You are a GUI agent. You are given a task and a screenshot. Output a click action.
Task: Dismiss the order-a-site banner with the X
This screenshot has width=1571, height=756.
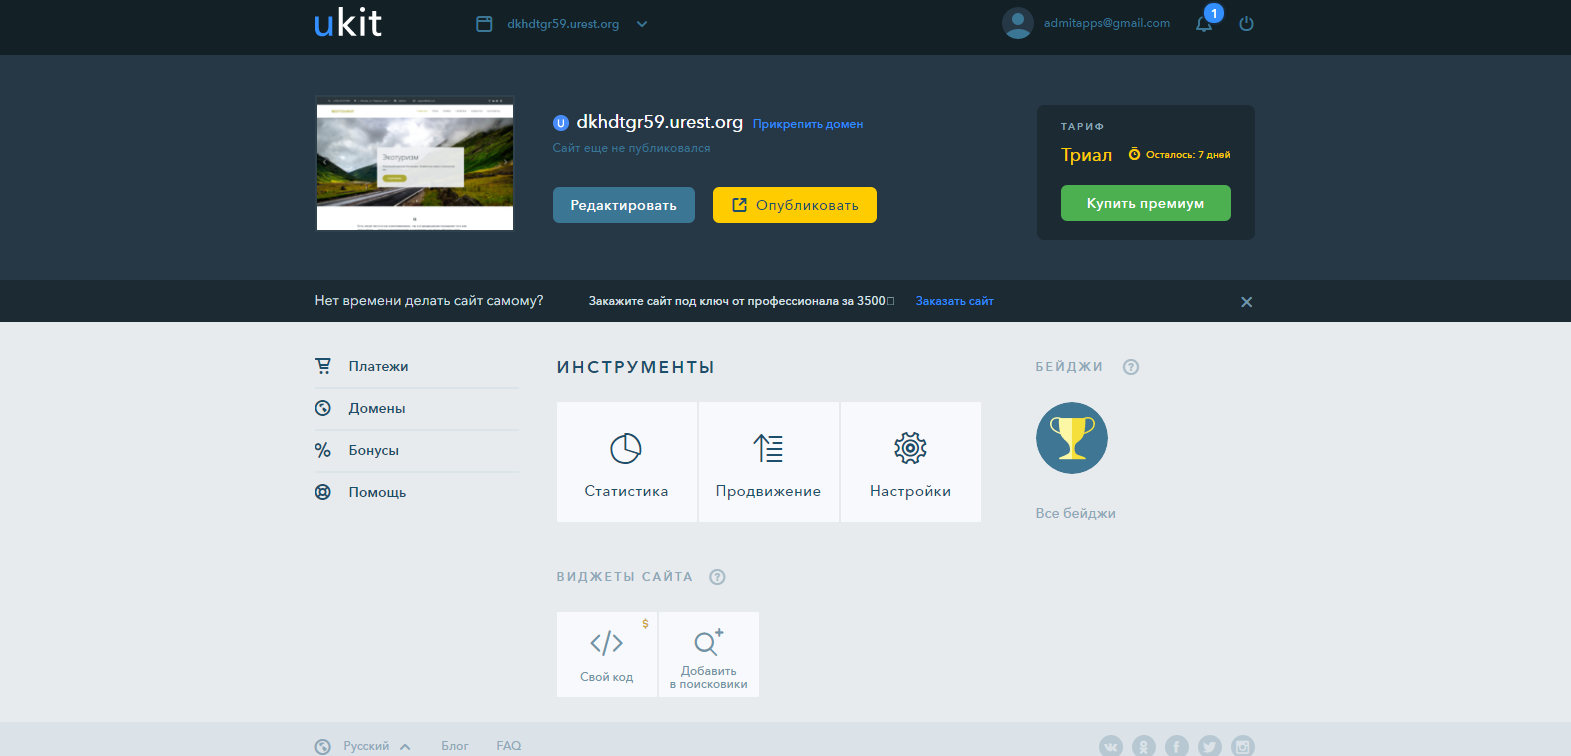1246,302
